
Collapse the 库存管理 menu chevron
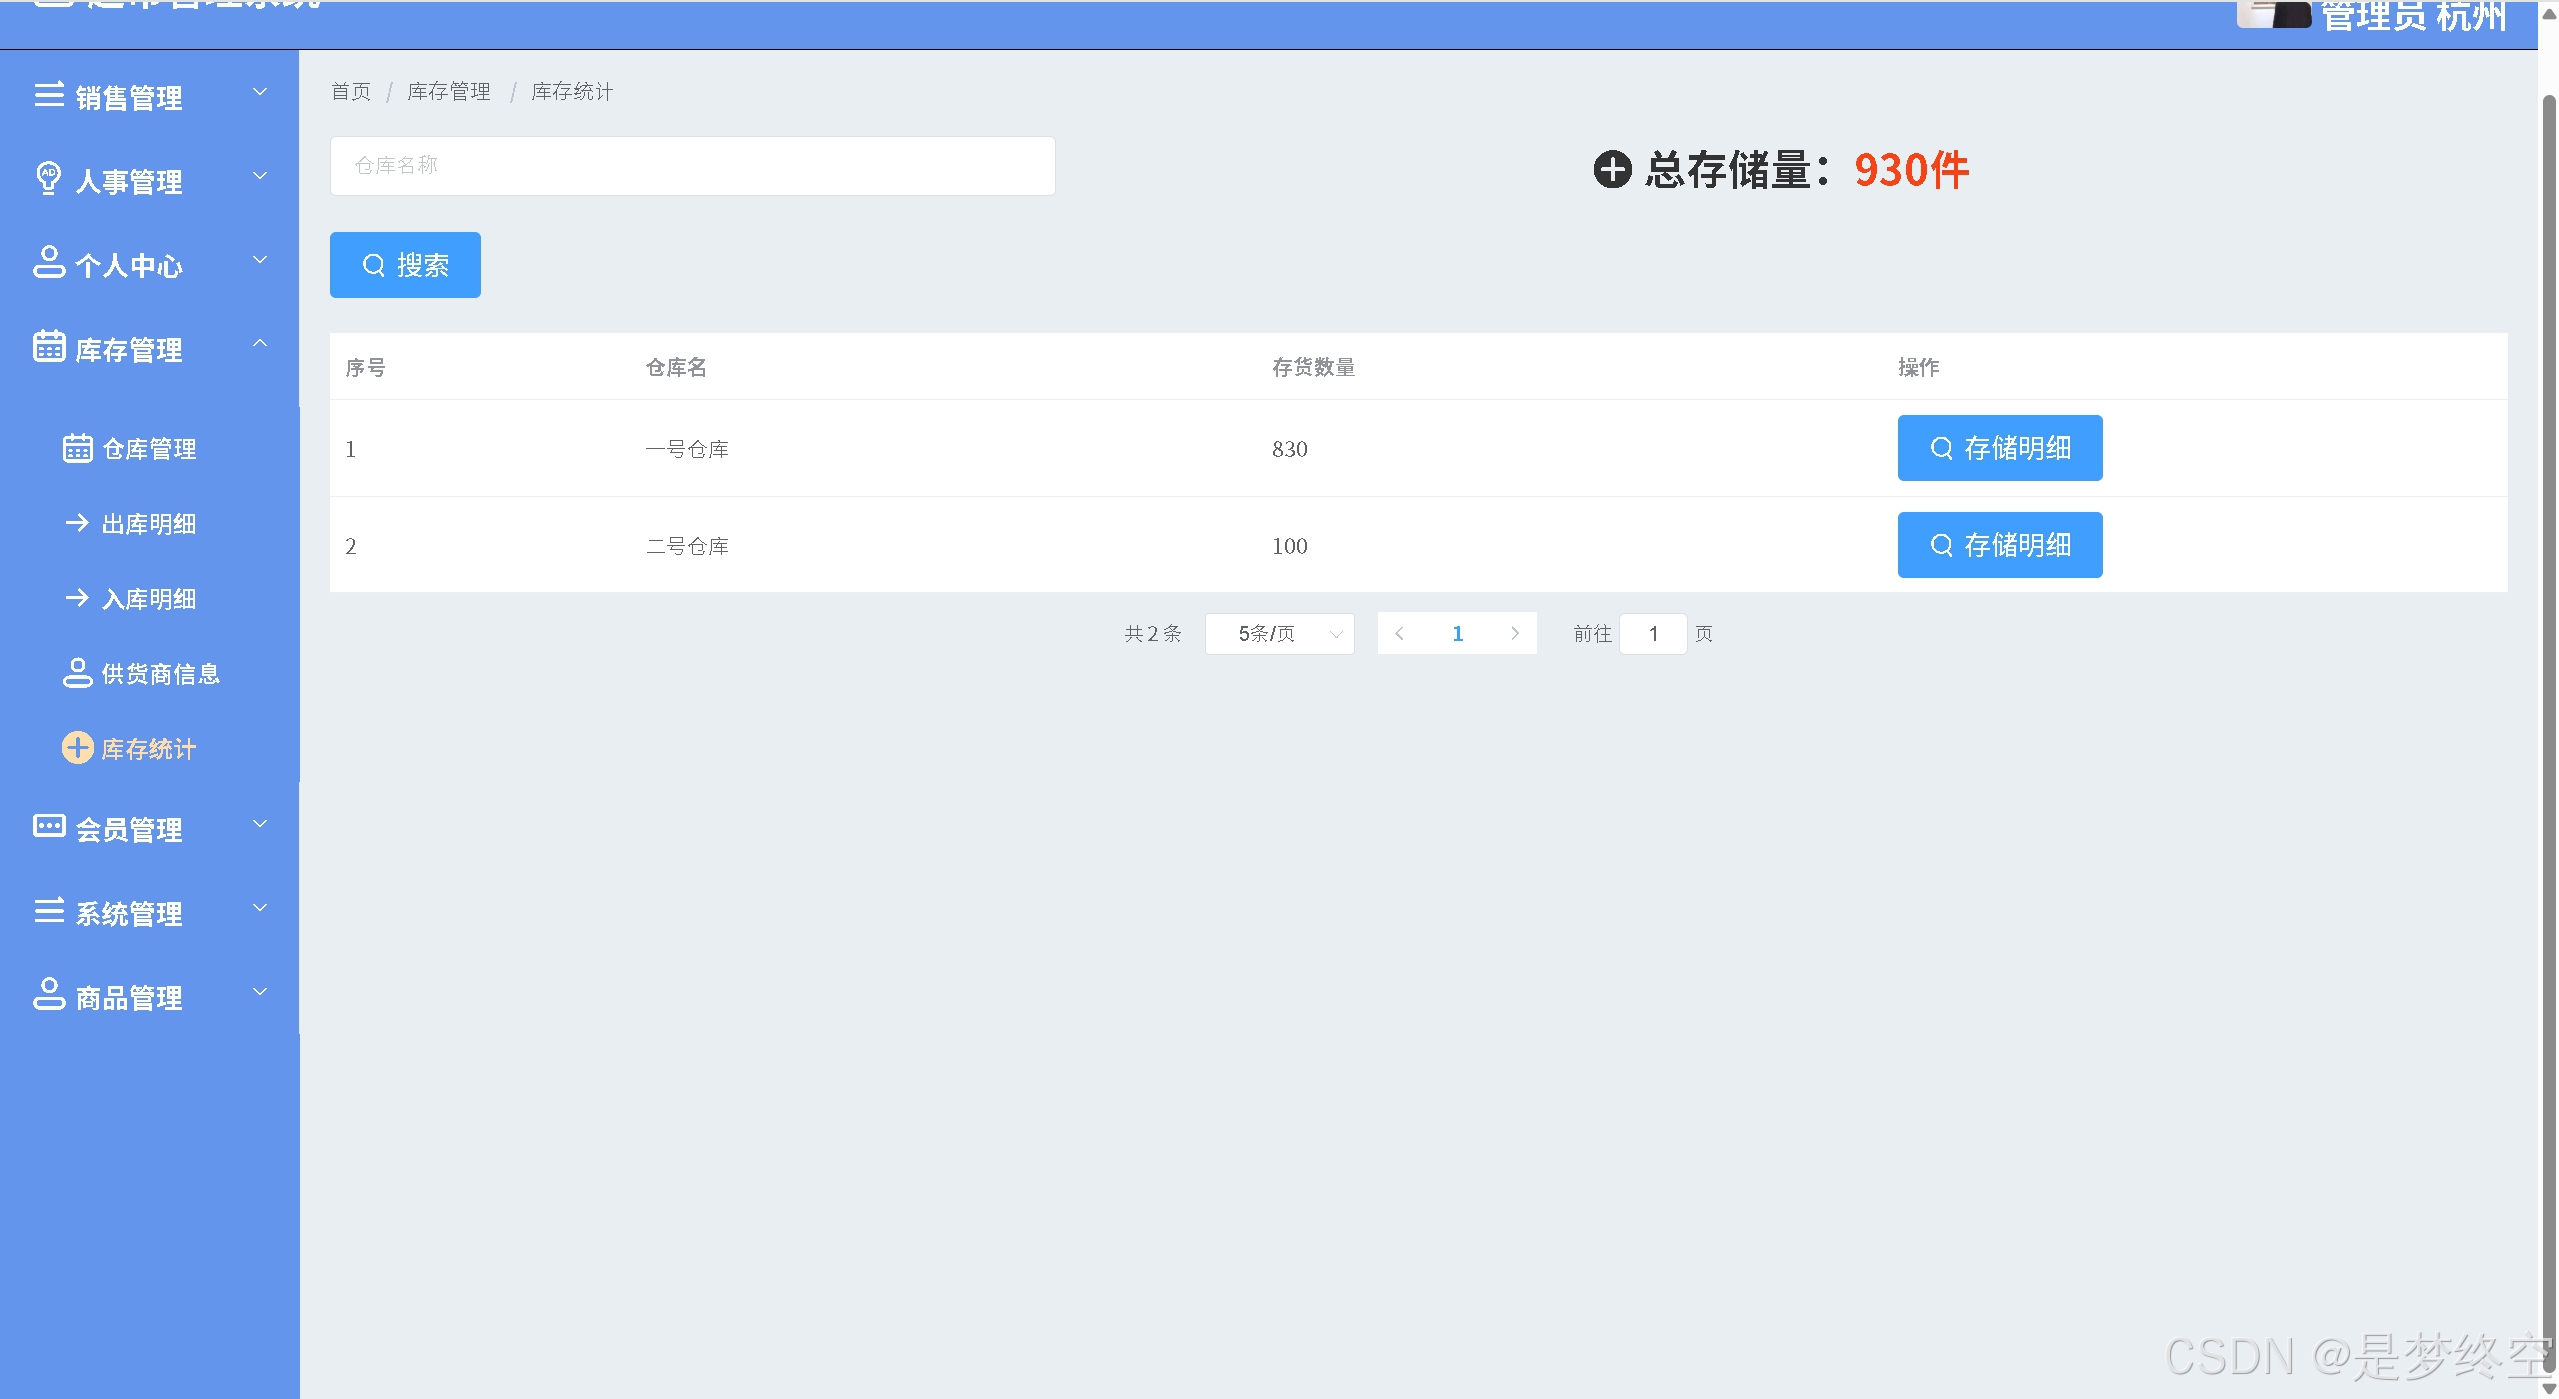pos(260,343)
